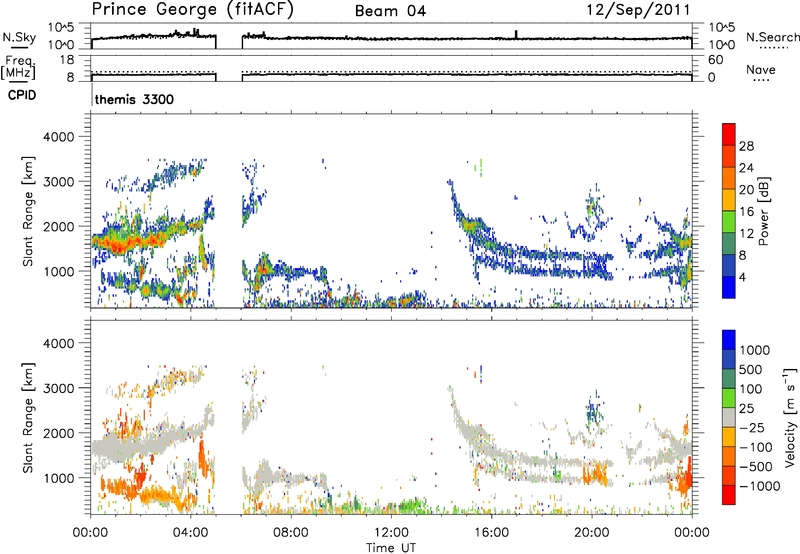
Task: Click the velocity panel 'Slant Range [km]' label
Action: 28,417
